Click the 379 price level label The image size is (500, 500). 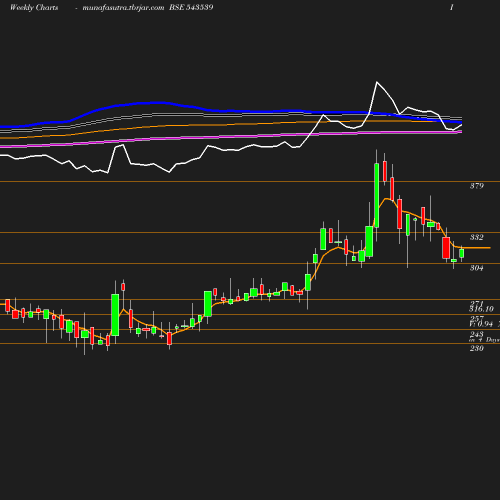(476, 186)
